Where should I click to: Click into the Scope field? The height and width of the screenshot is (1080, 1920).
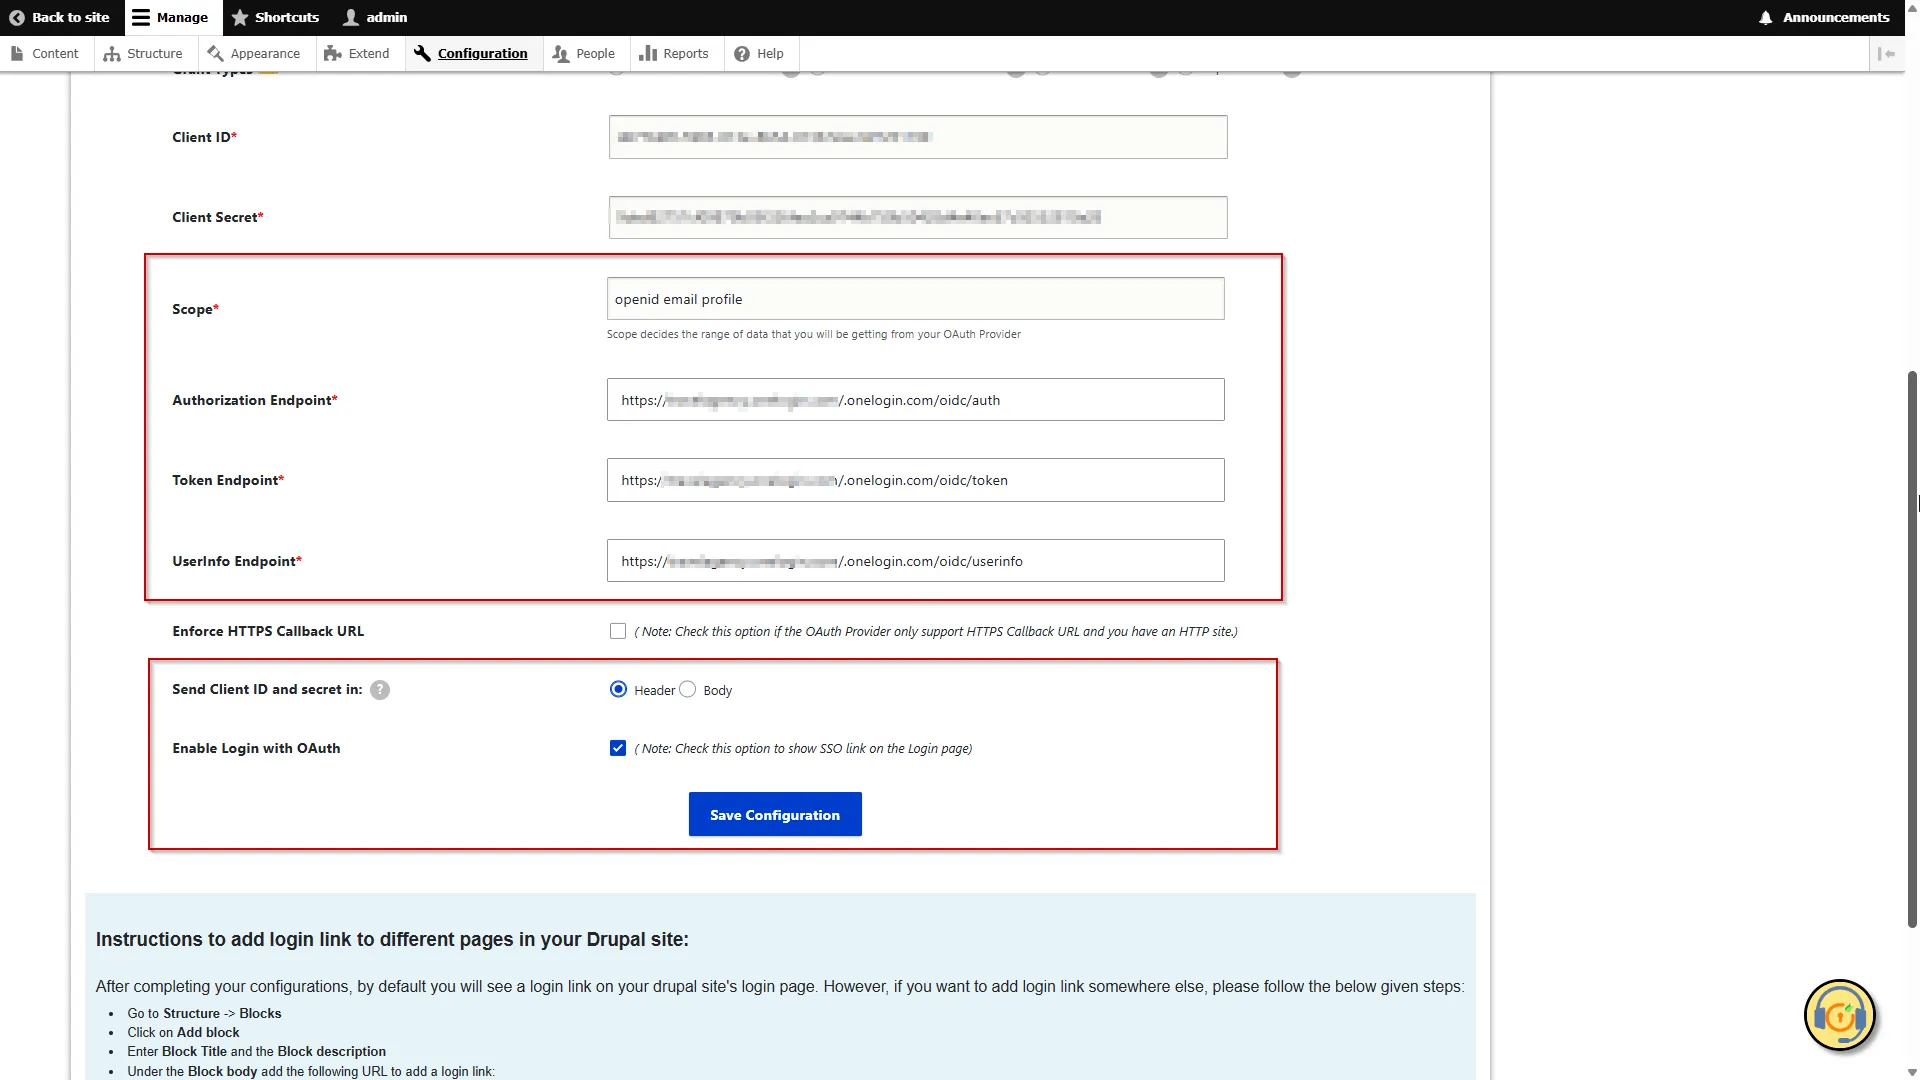tap(916, 299)
